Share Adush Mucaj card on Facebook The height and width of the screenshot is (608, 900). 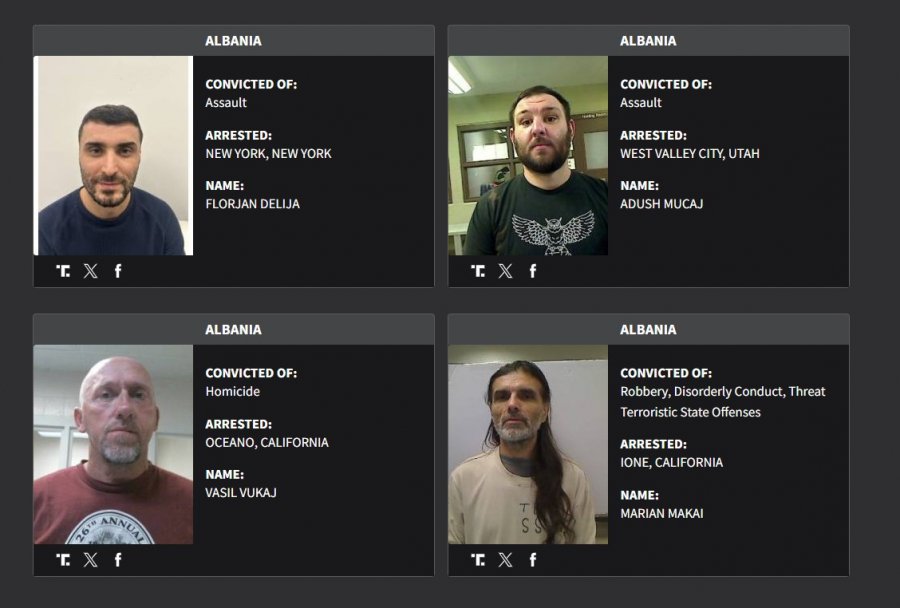[x=533, y=271]
